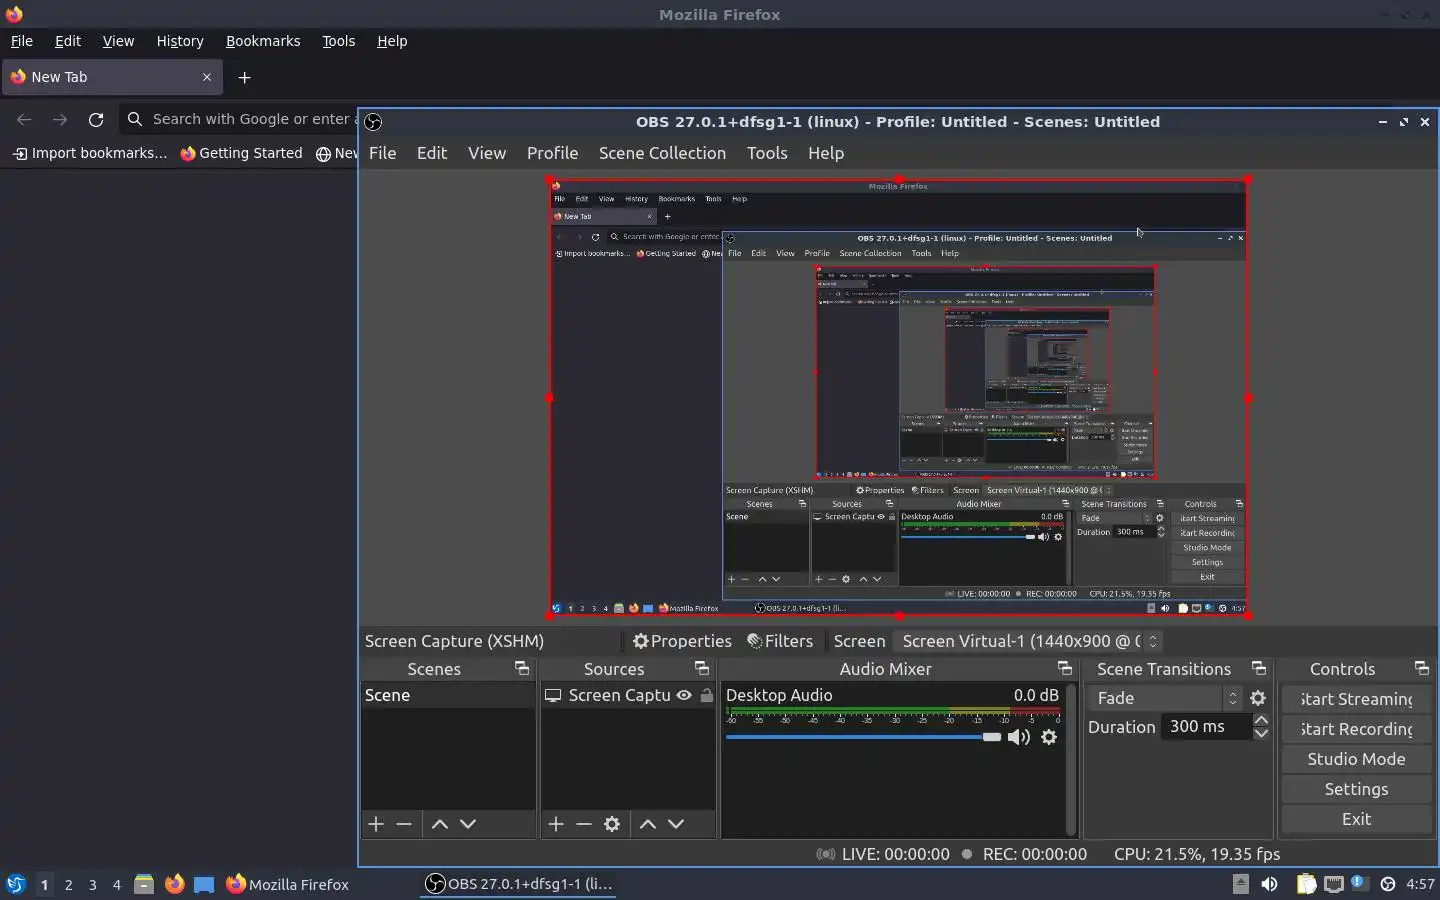Switch to OBS window in taskbar
Screen dimensions: 1440x900
[518, 884]
